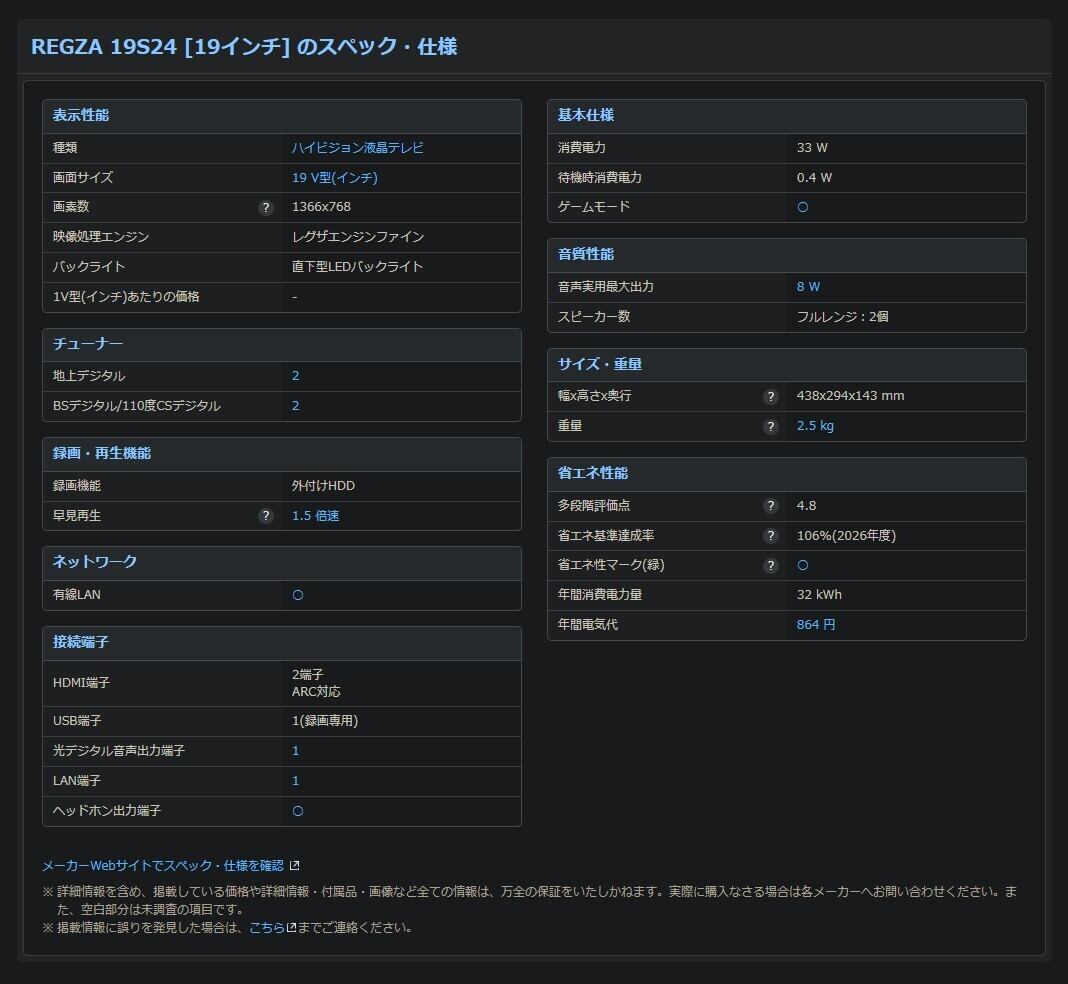Open the 8 W audio output link

[808, 287]
